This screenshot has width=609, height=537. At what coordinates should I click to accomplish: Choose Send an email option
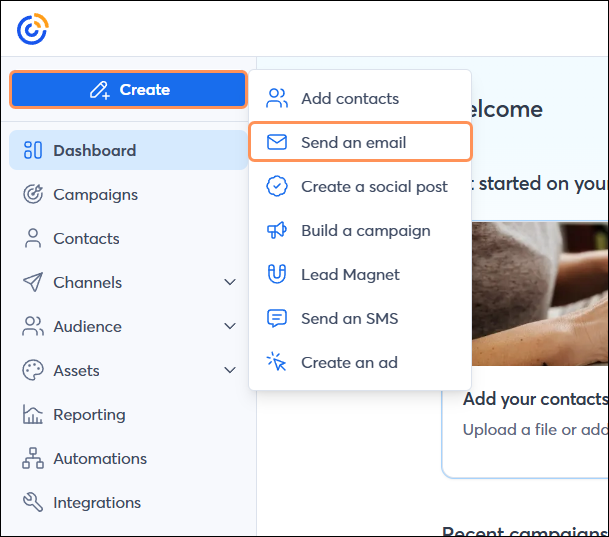360,142
